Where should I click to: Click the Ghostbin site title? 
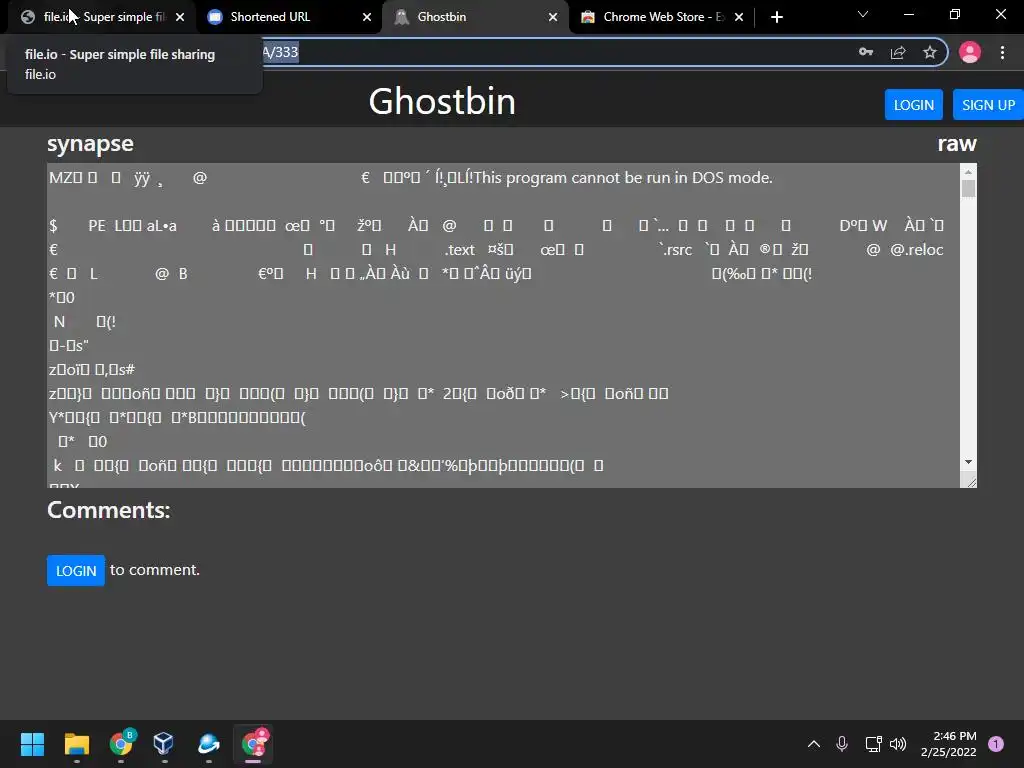pyautogui.click(x=442, y=102)
